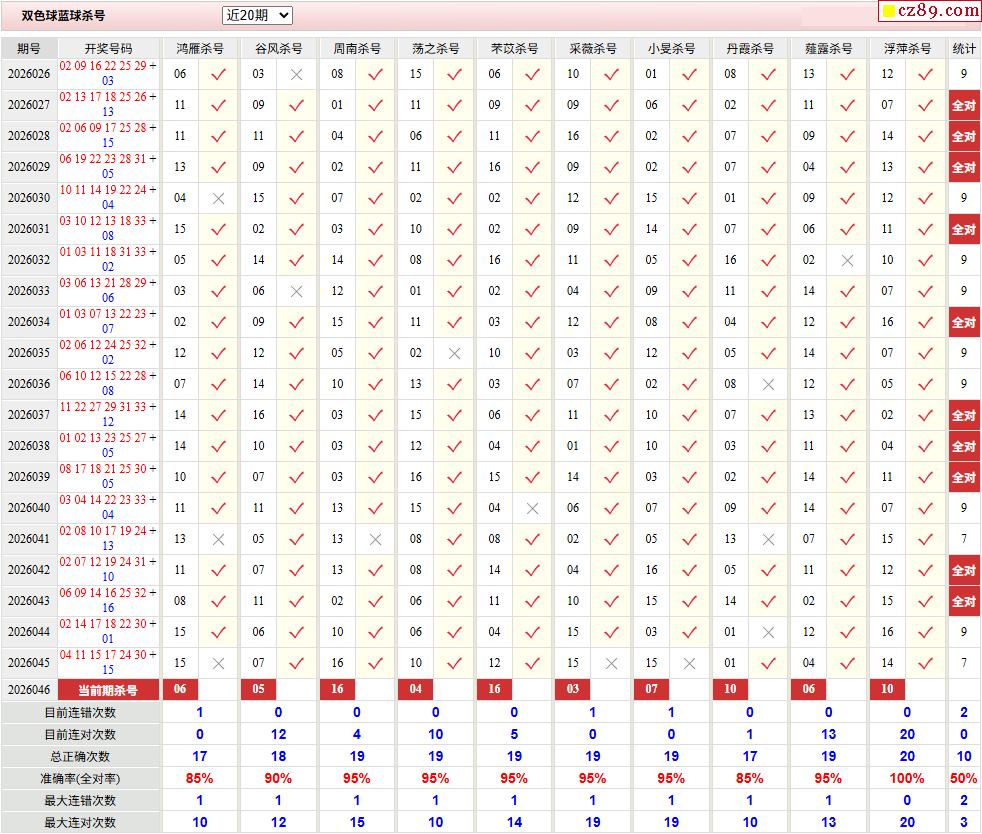This screenshot has height=834, width=982.
Task: Select the 浮萍杀号 column header
Action: pos(907,48)
